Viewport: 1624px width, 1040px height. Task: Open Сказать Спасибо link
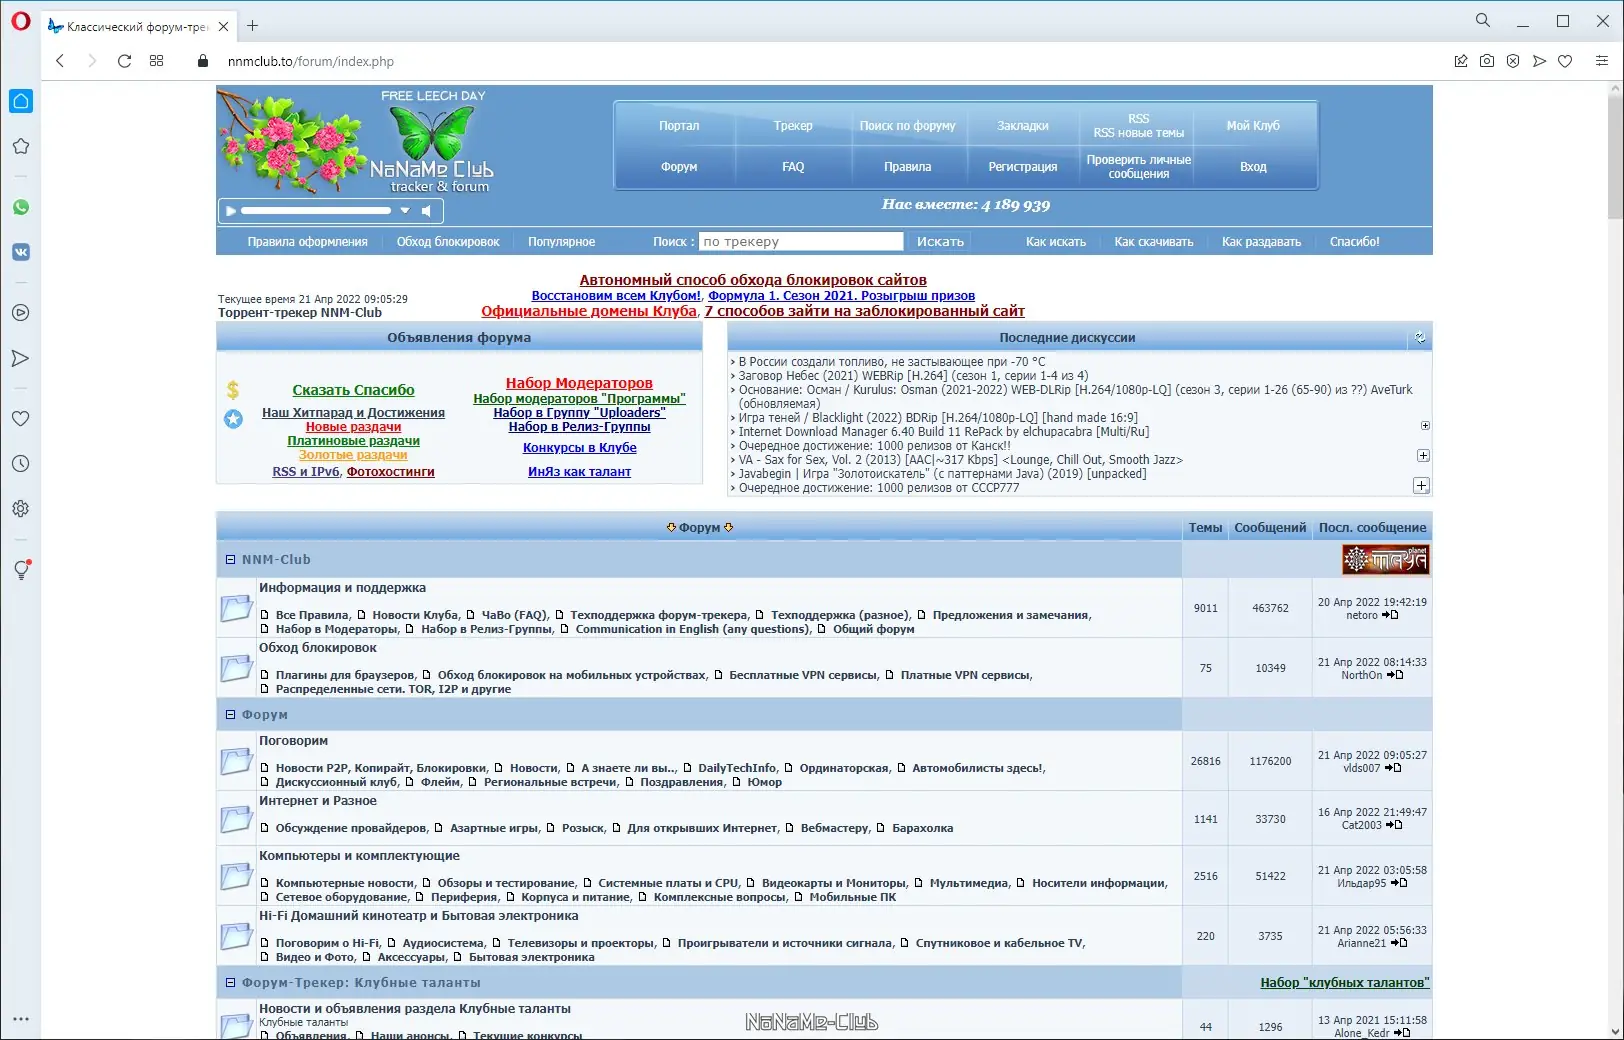353,390
